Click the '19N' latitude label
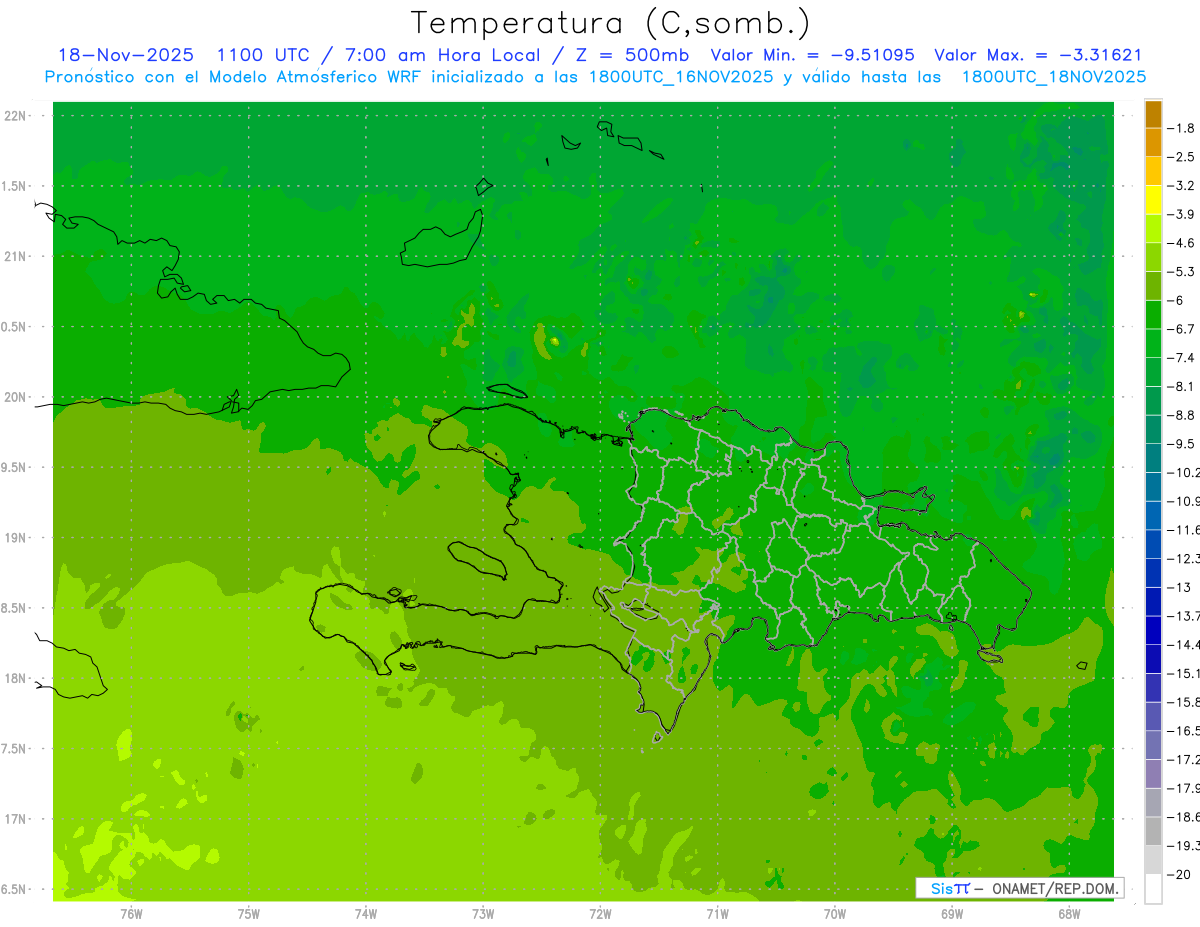The image size is (1200, 927). [15, 538]
